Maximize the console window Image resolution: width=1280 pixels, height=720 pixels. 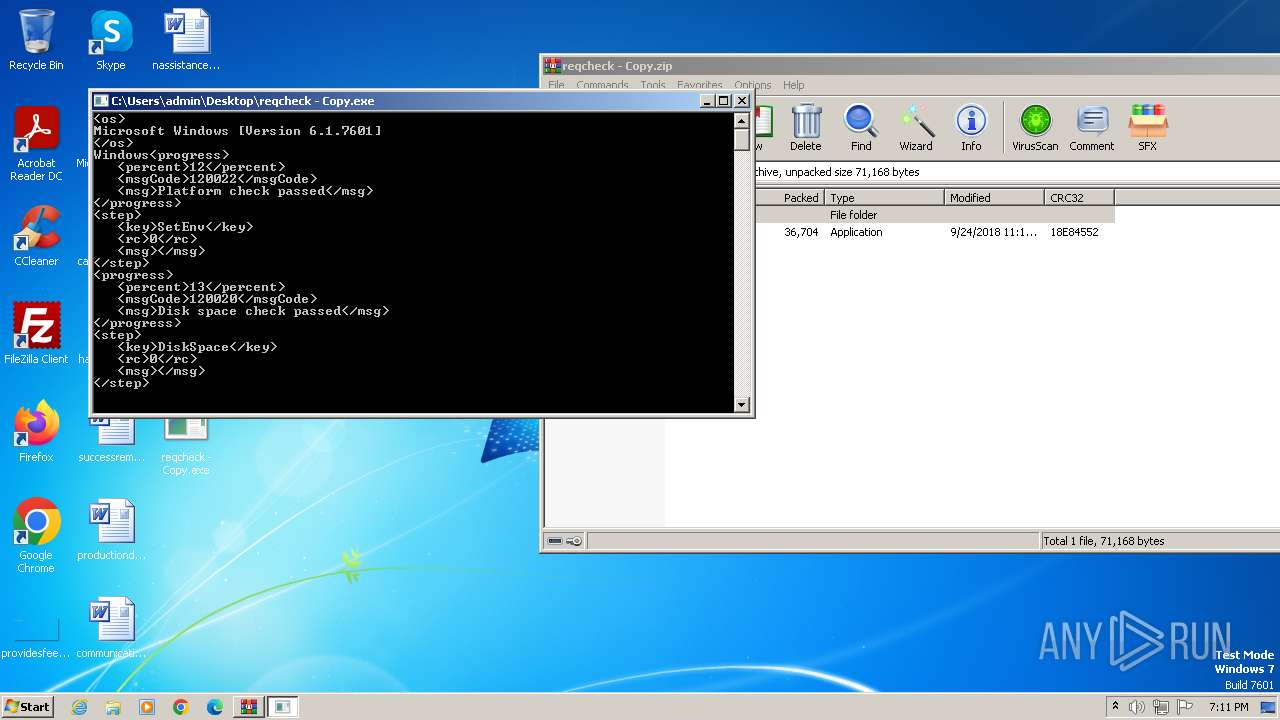[724, 101]
